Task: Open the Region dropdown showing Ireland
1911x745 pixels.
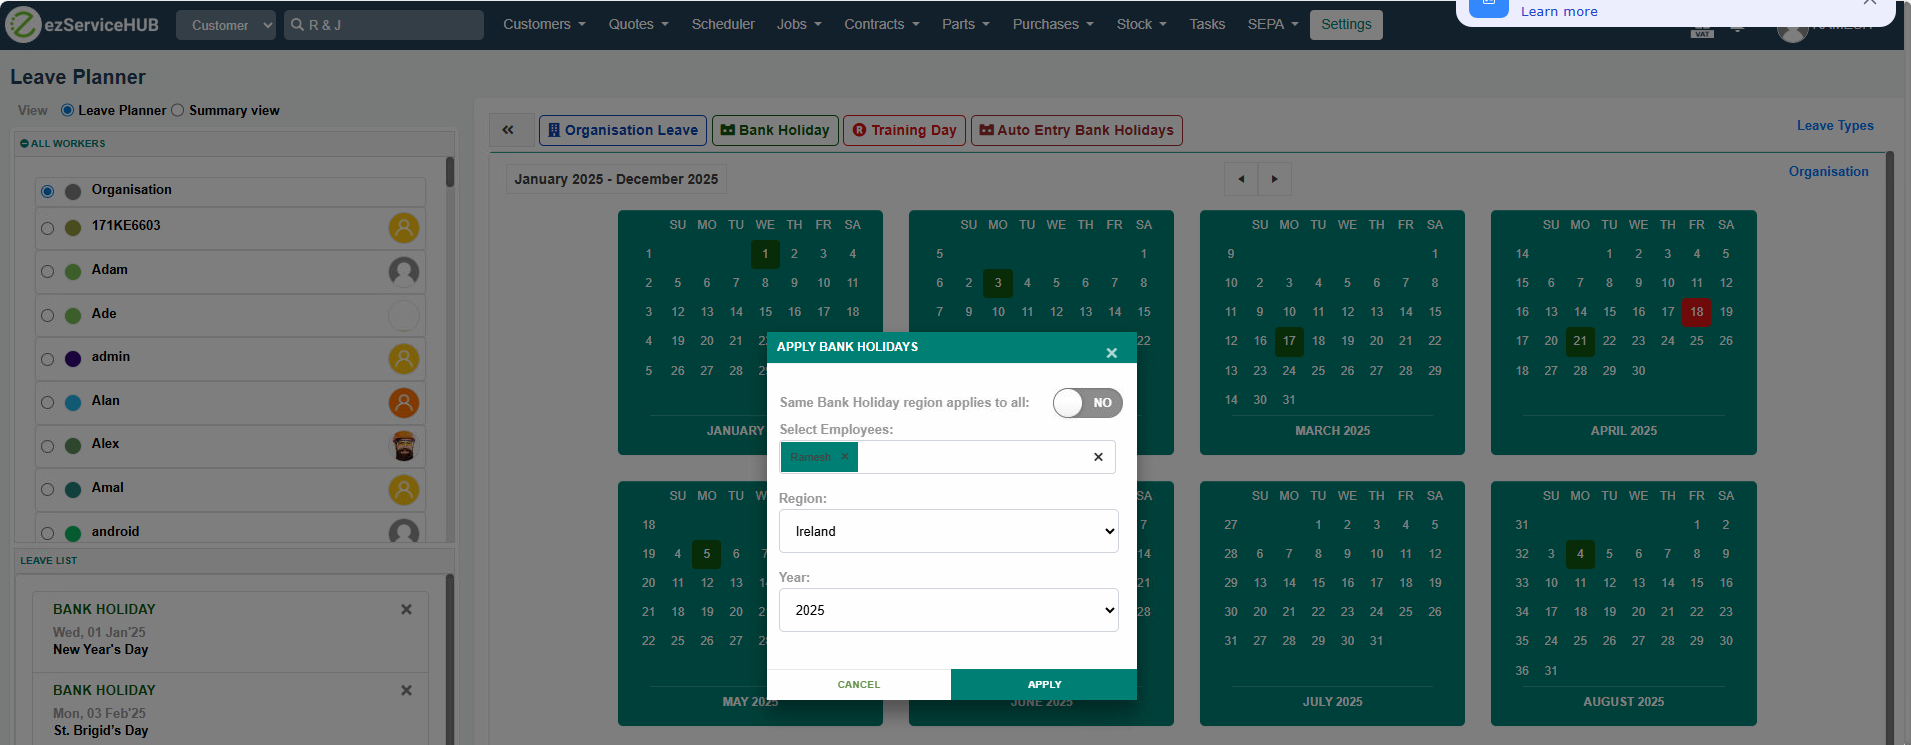Action: [948, 531]
